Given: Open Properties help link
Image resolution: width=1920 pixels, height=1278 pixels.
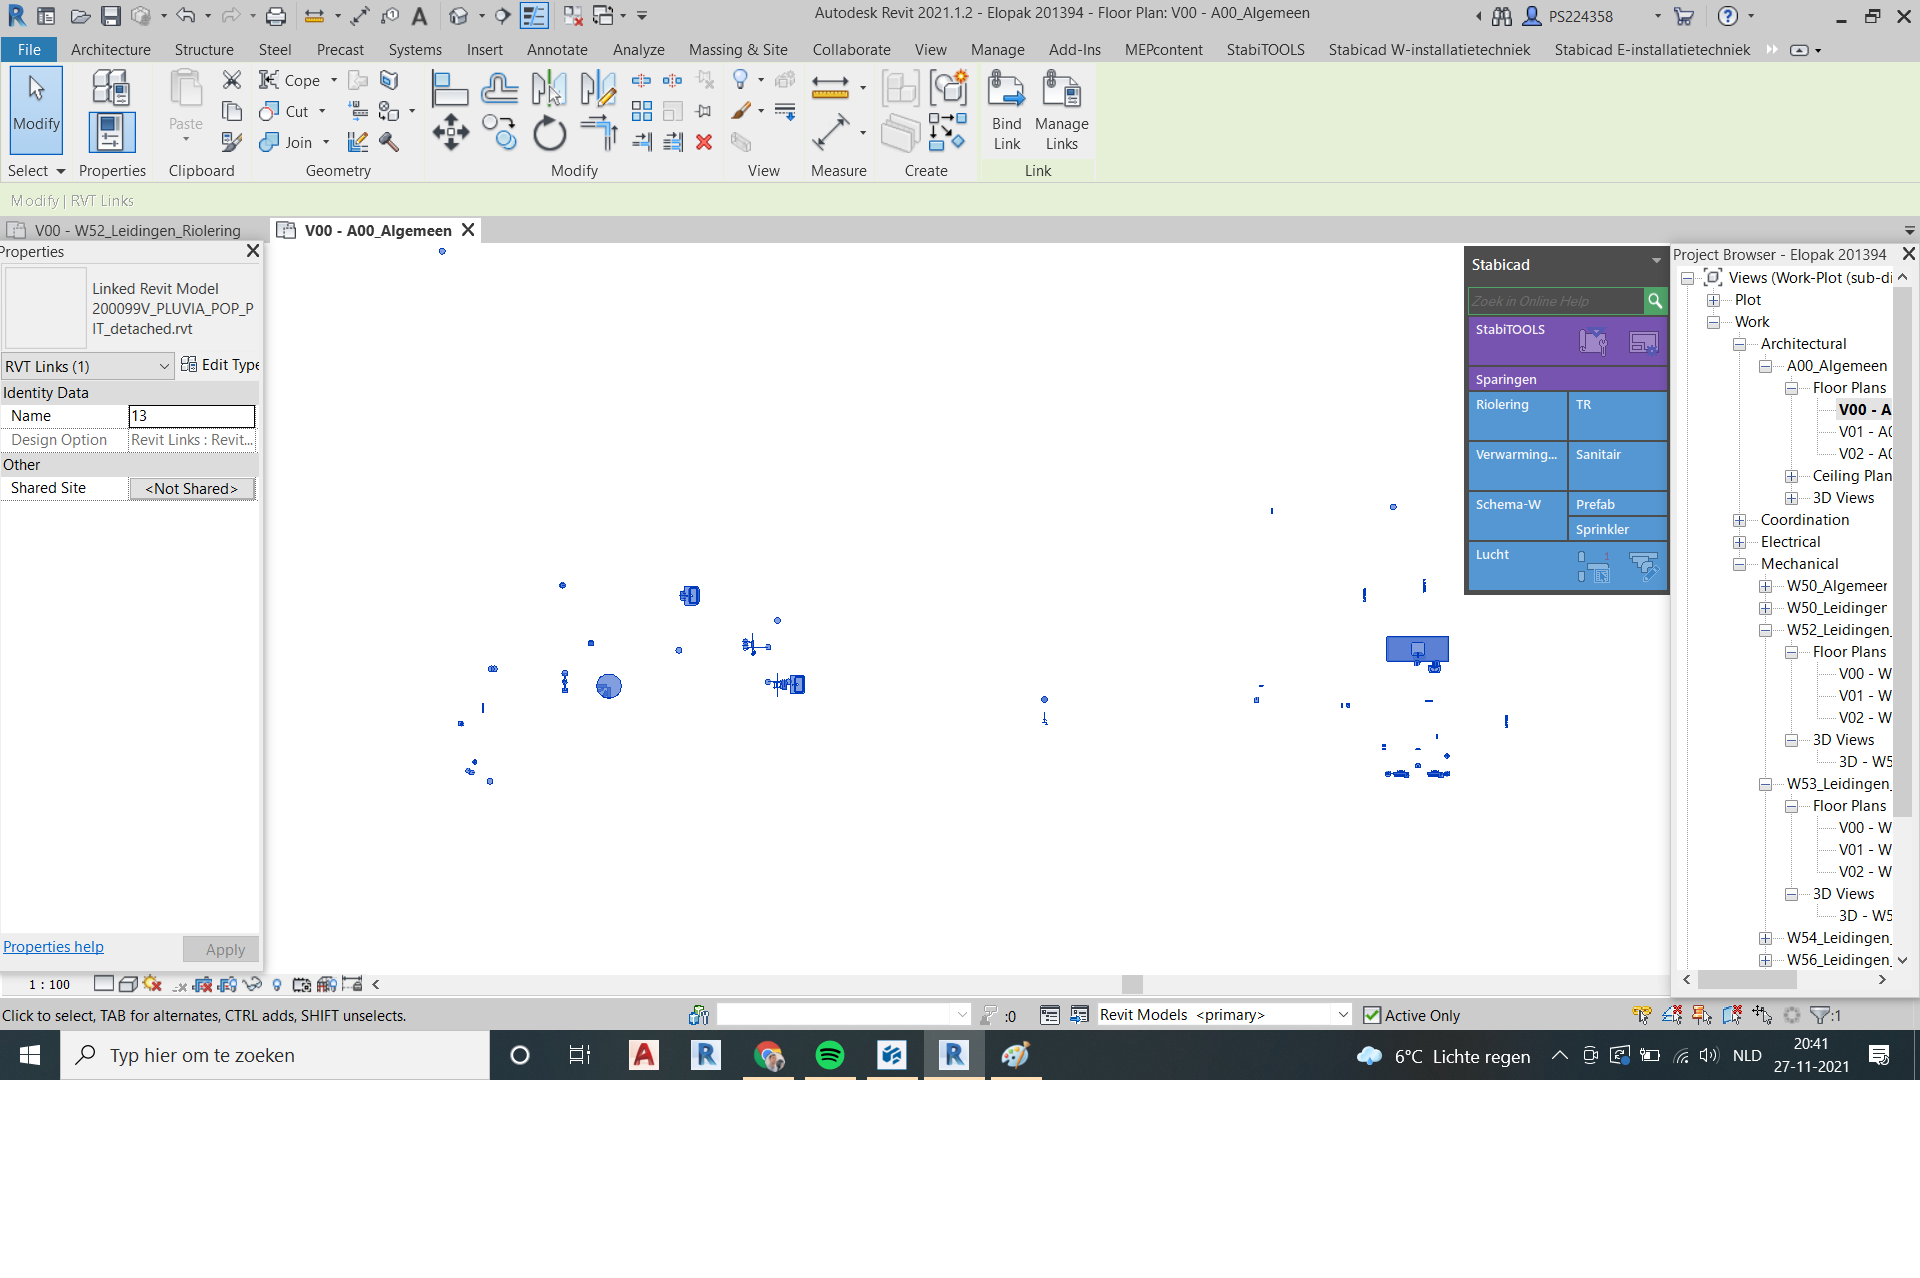Looking at the screenshot, I should coord(53,947).
